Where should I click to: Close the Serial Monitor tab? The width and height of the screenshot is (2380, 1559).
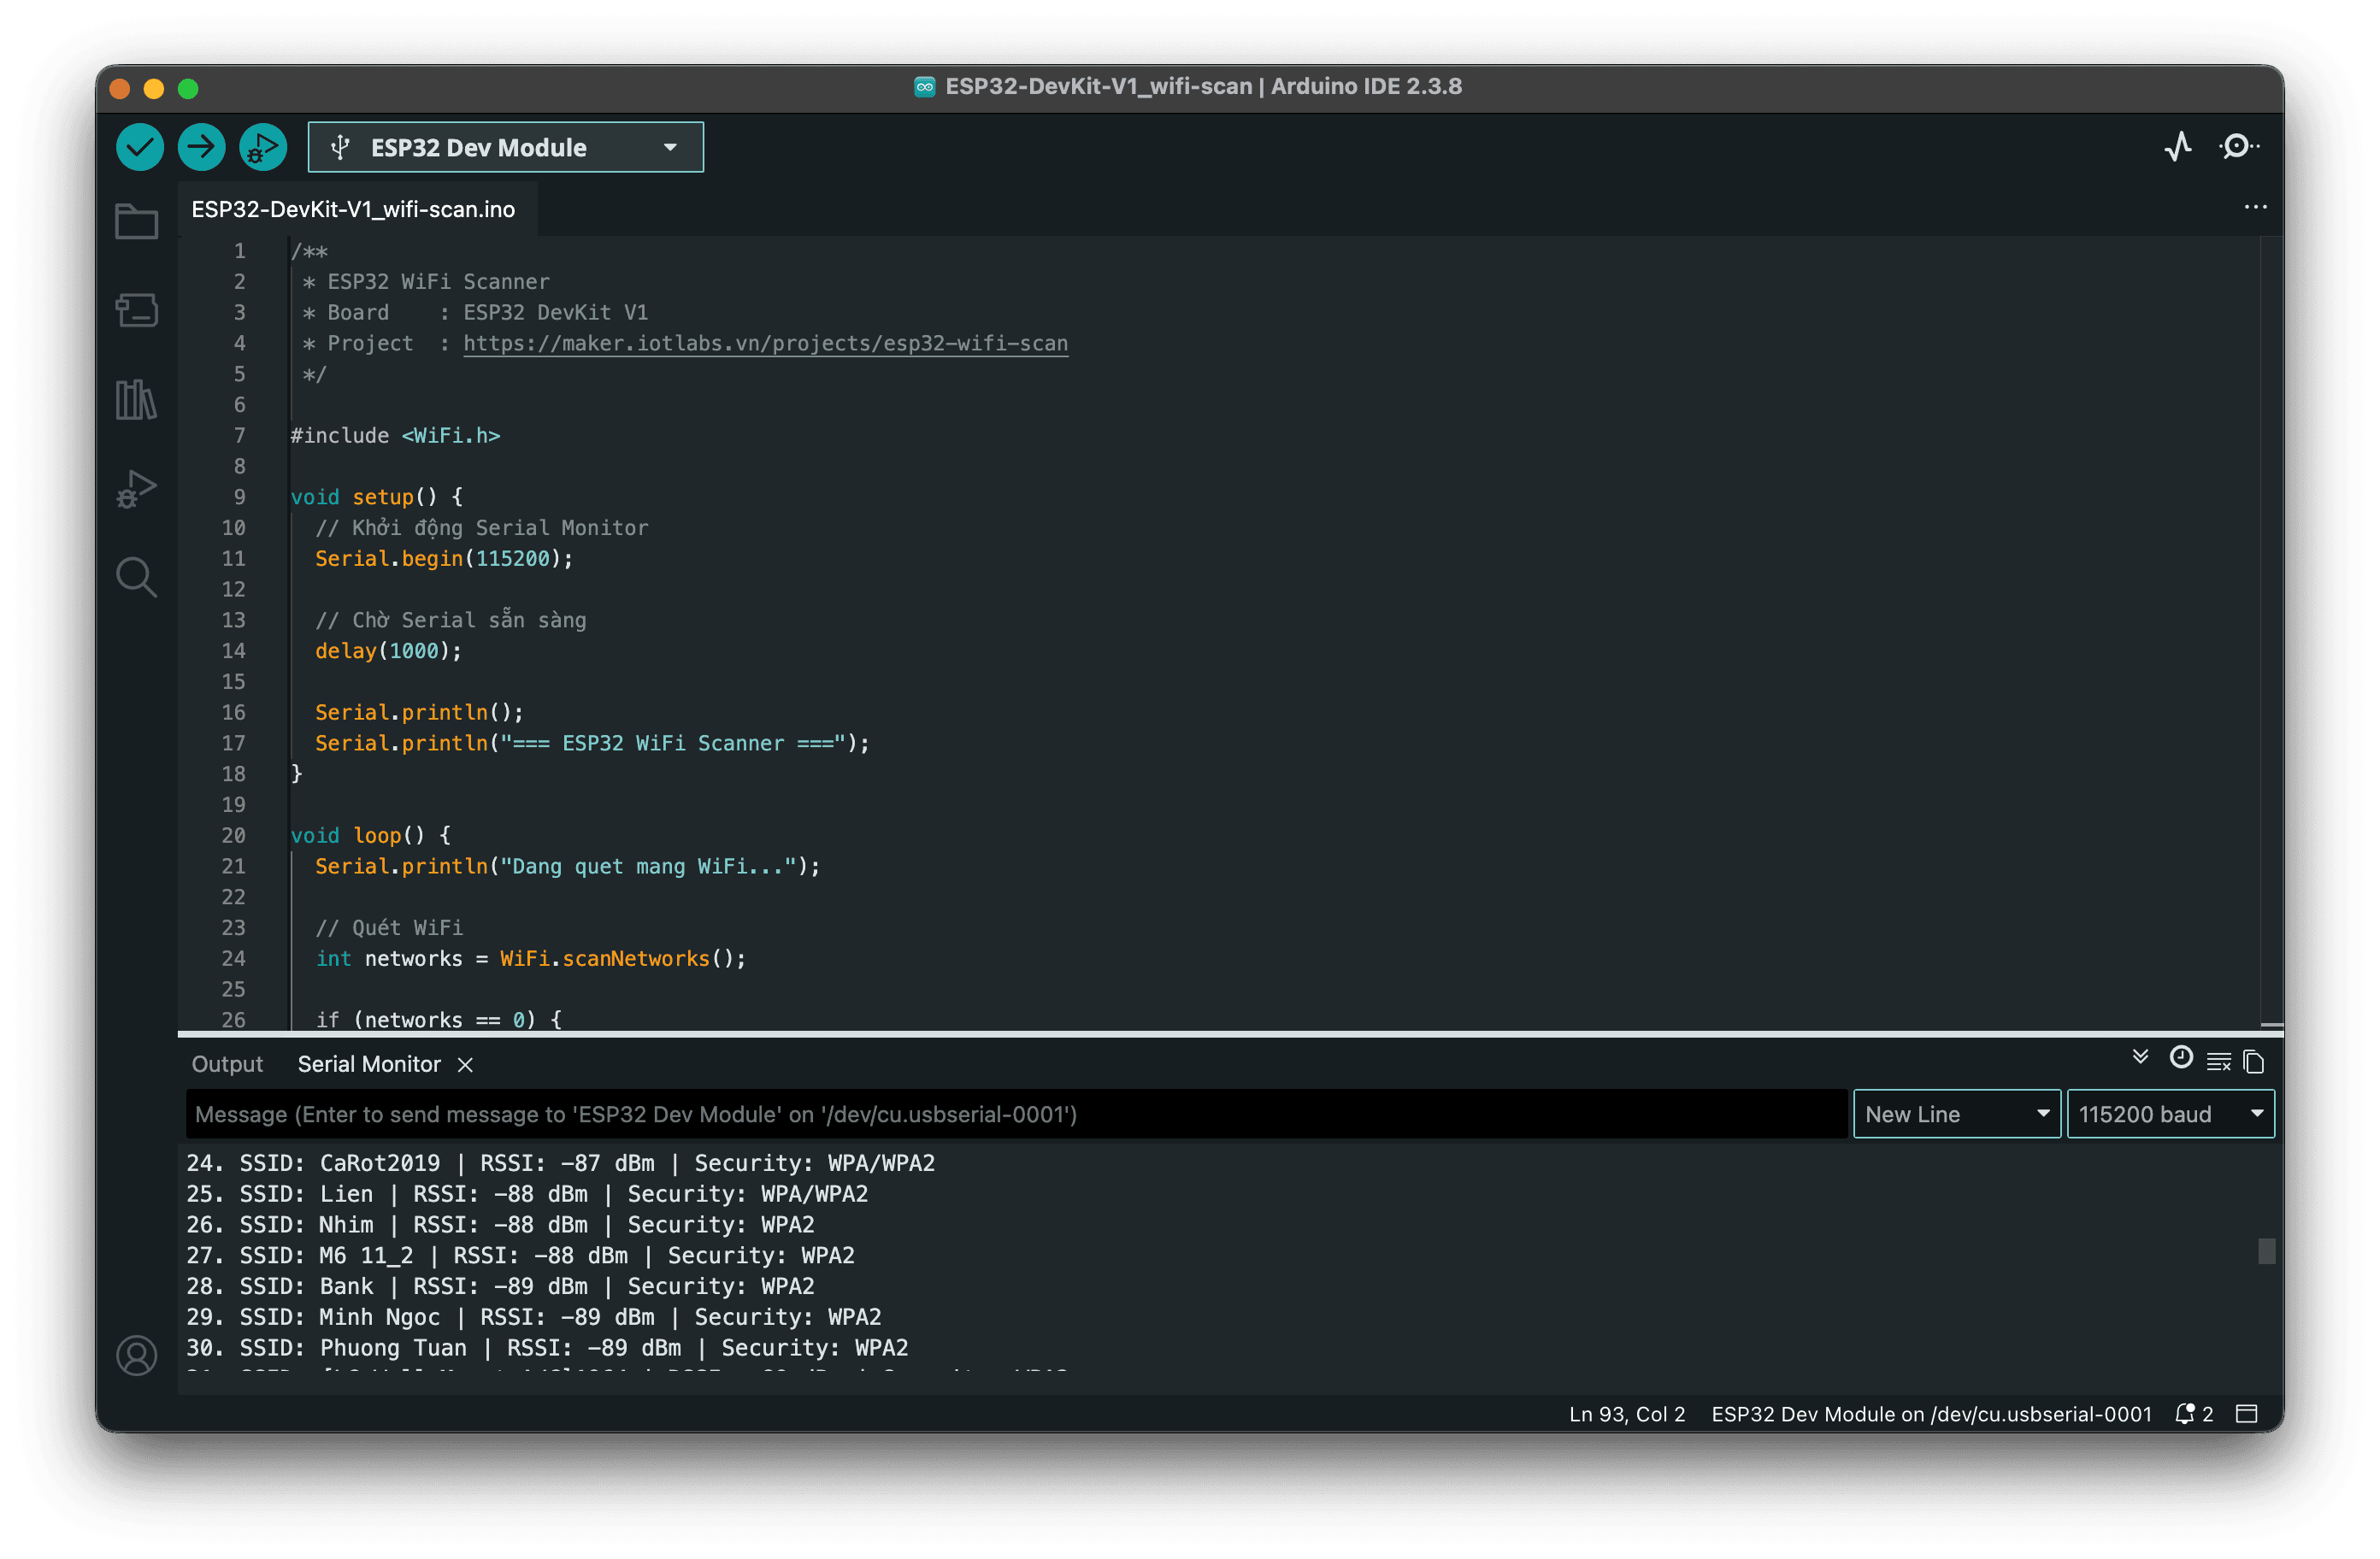[x=465, y=1065]
